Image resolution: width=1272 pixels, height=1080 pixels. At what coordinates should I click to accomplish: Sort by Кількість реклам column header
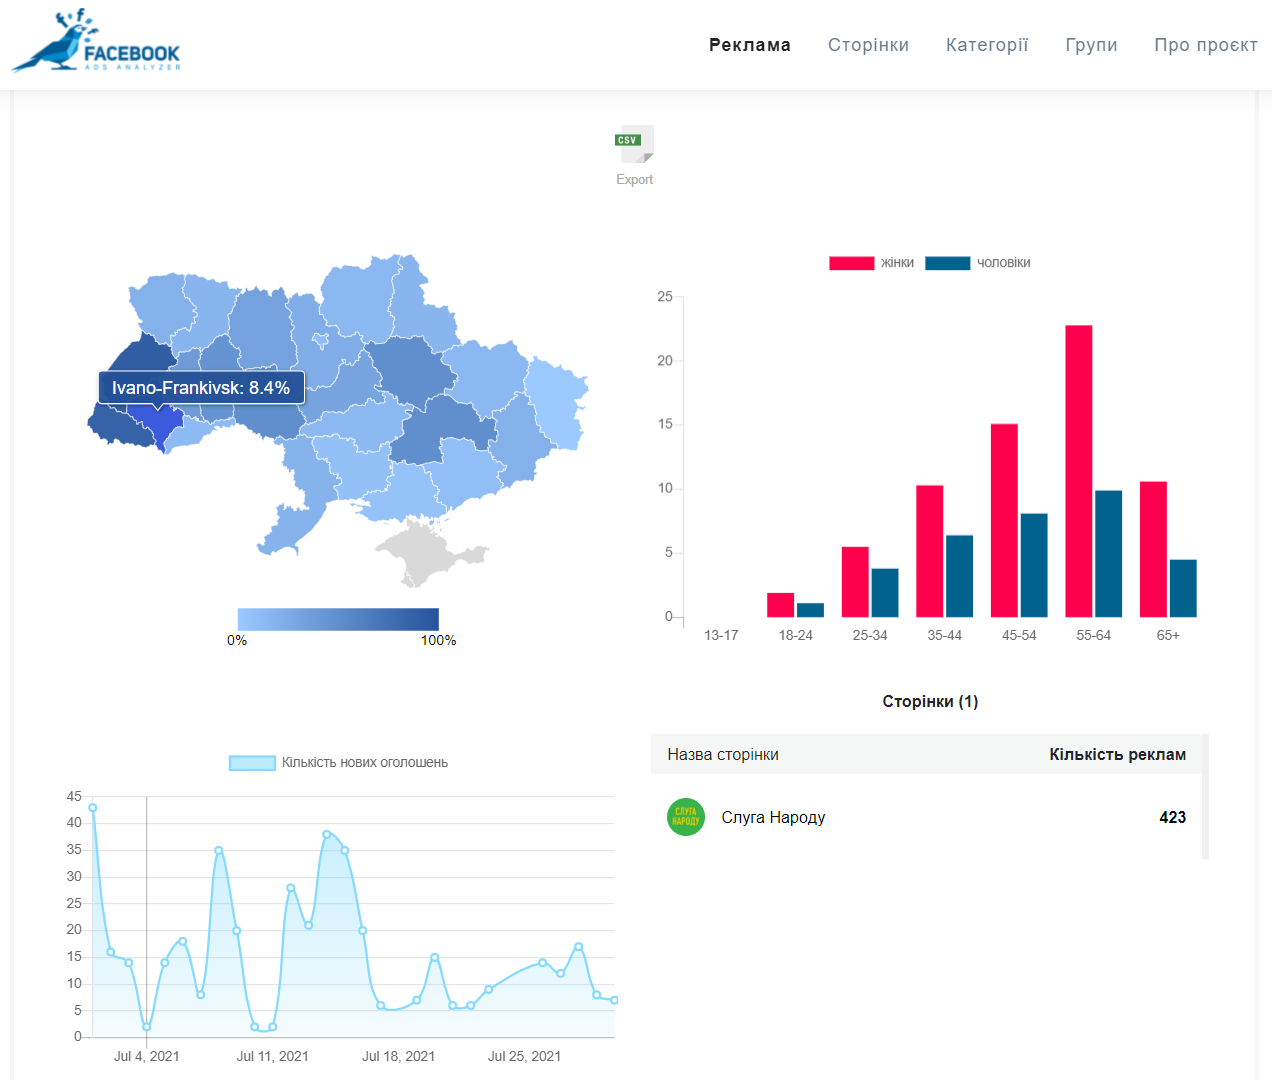point(1117,755)
